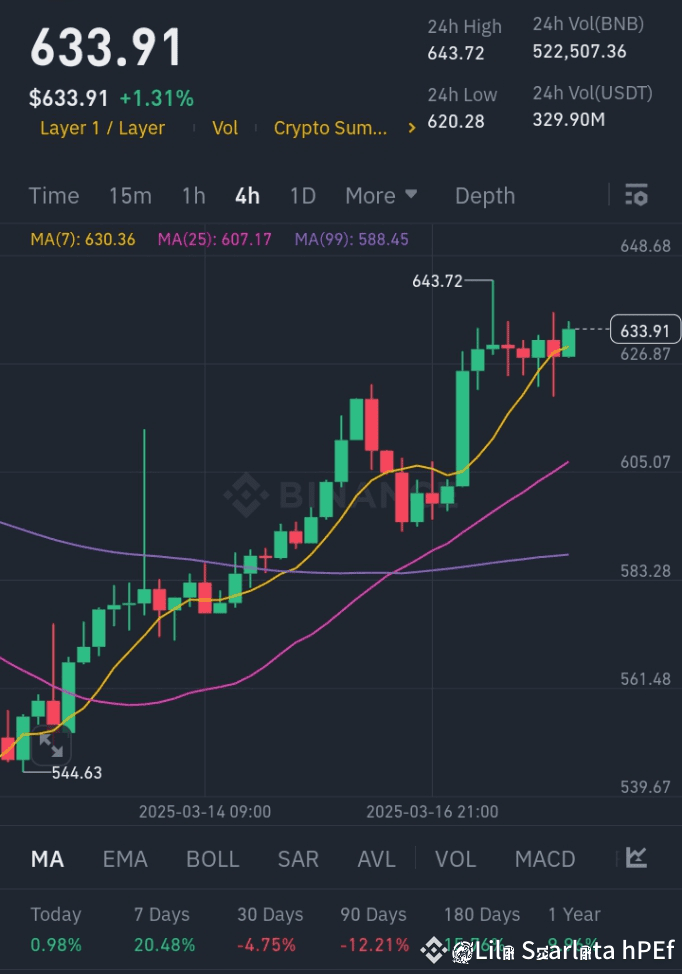Tap the fullscreen expand chart icon

pos(50,745)
